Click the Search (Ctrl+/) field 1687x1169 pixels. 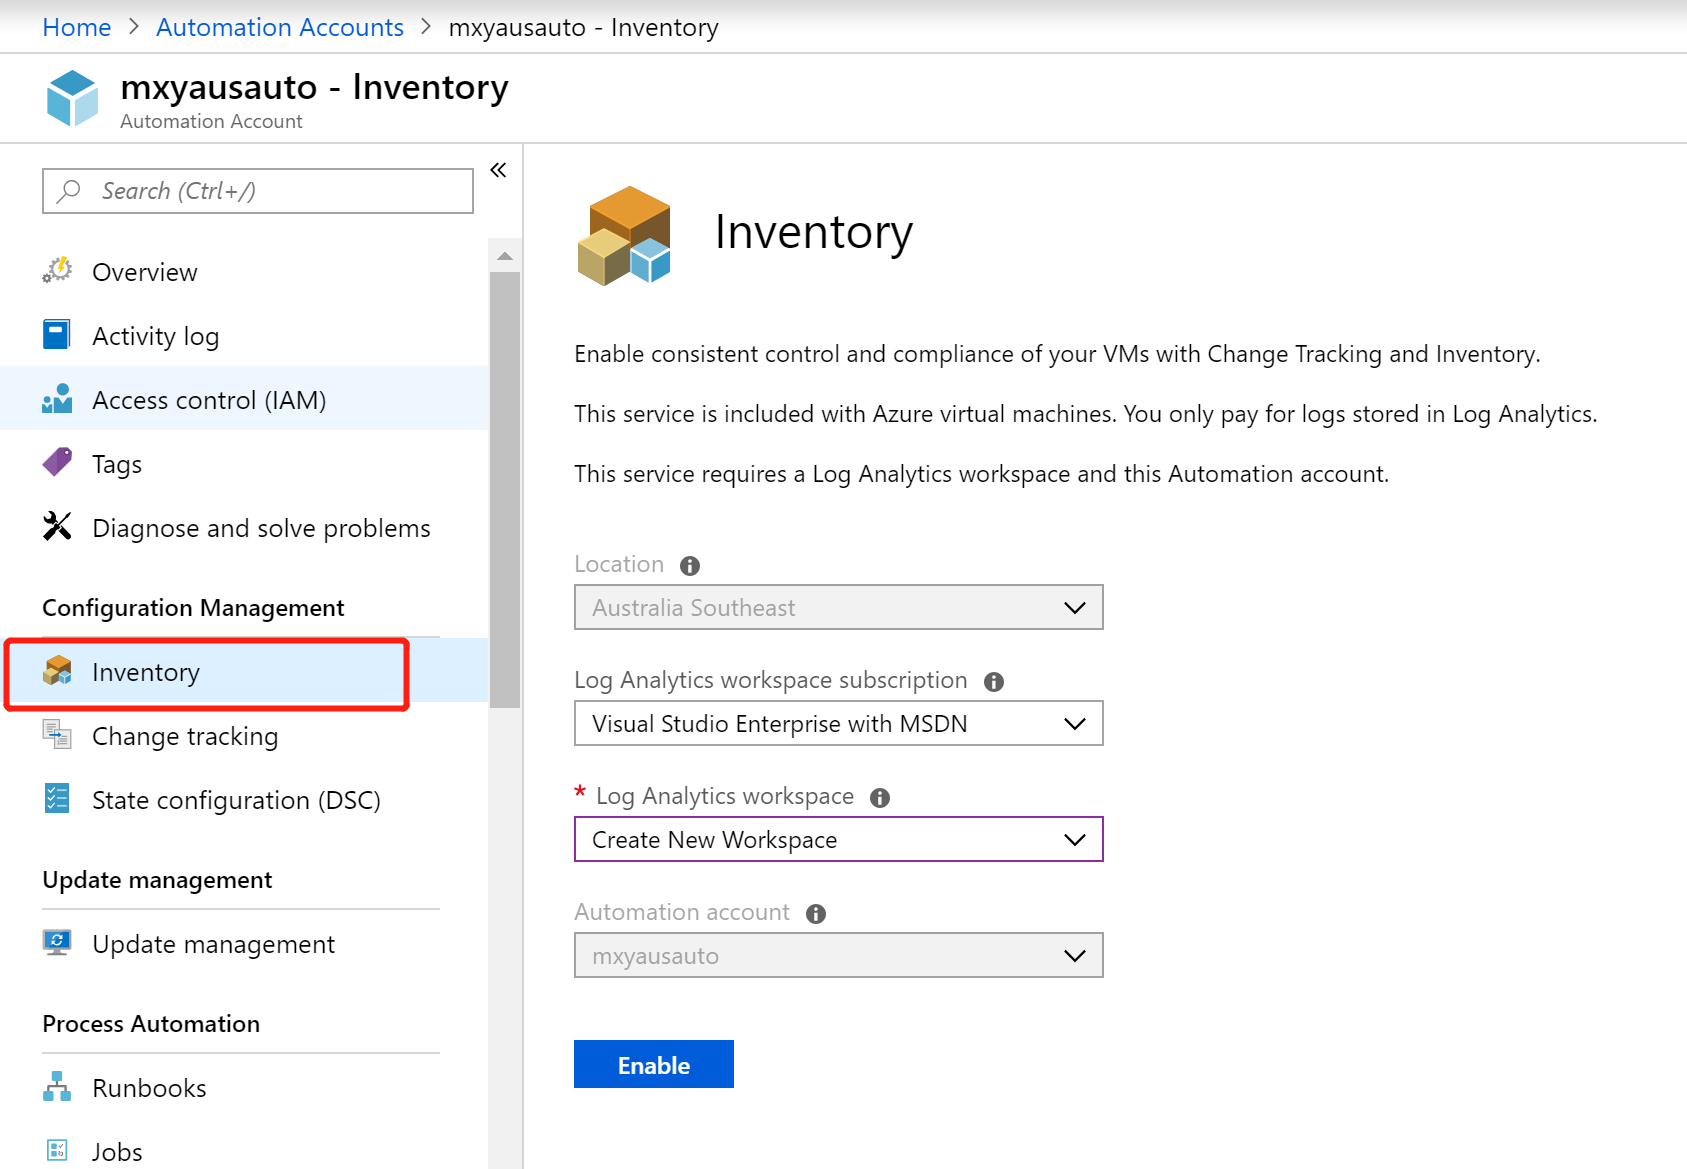tap(258, 191)
